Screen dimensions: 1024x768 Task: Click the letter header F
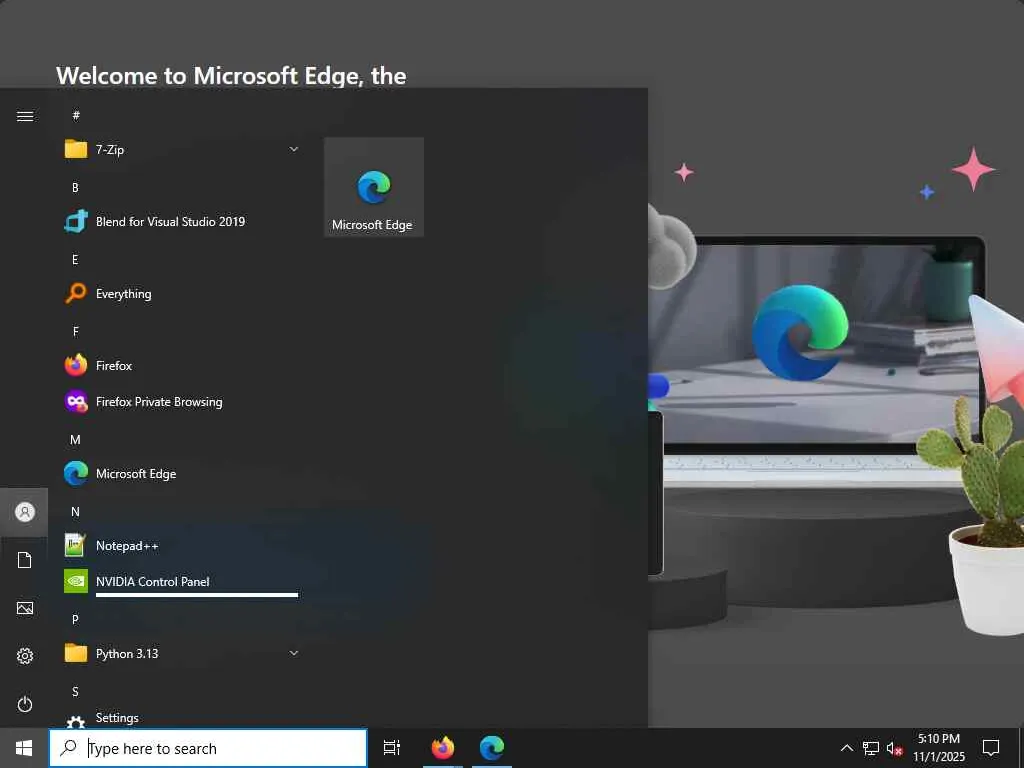(x=75, y=331)
